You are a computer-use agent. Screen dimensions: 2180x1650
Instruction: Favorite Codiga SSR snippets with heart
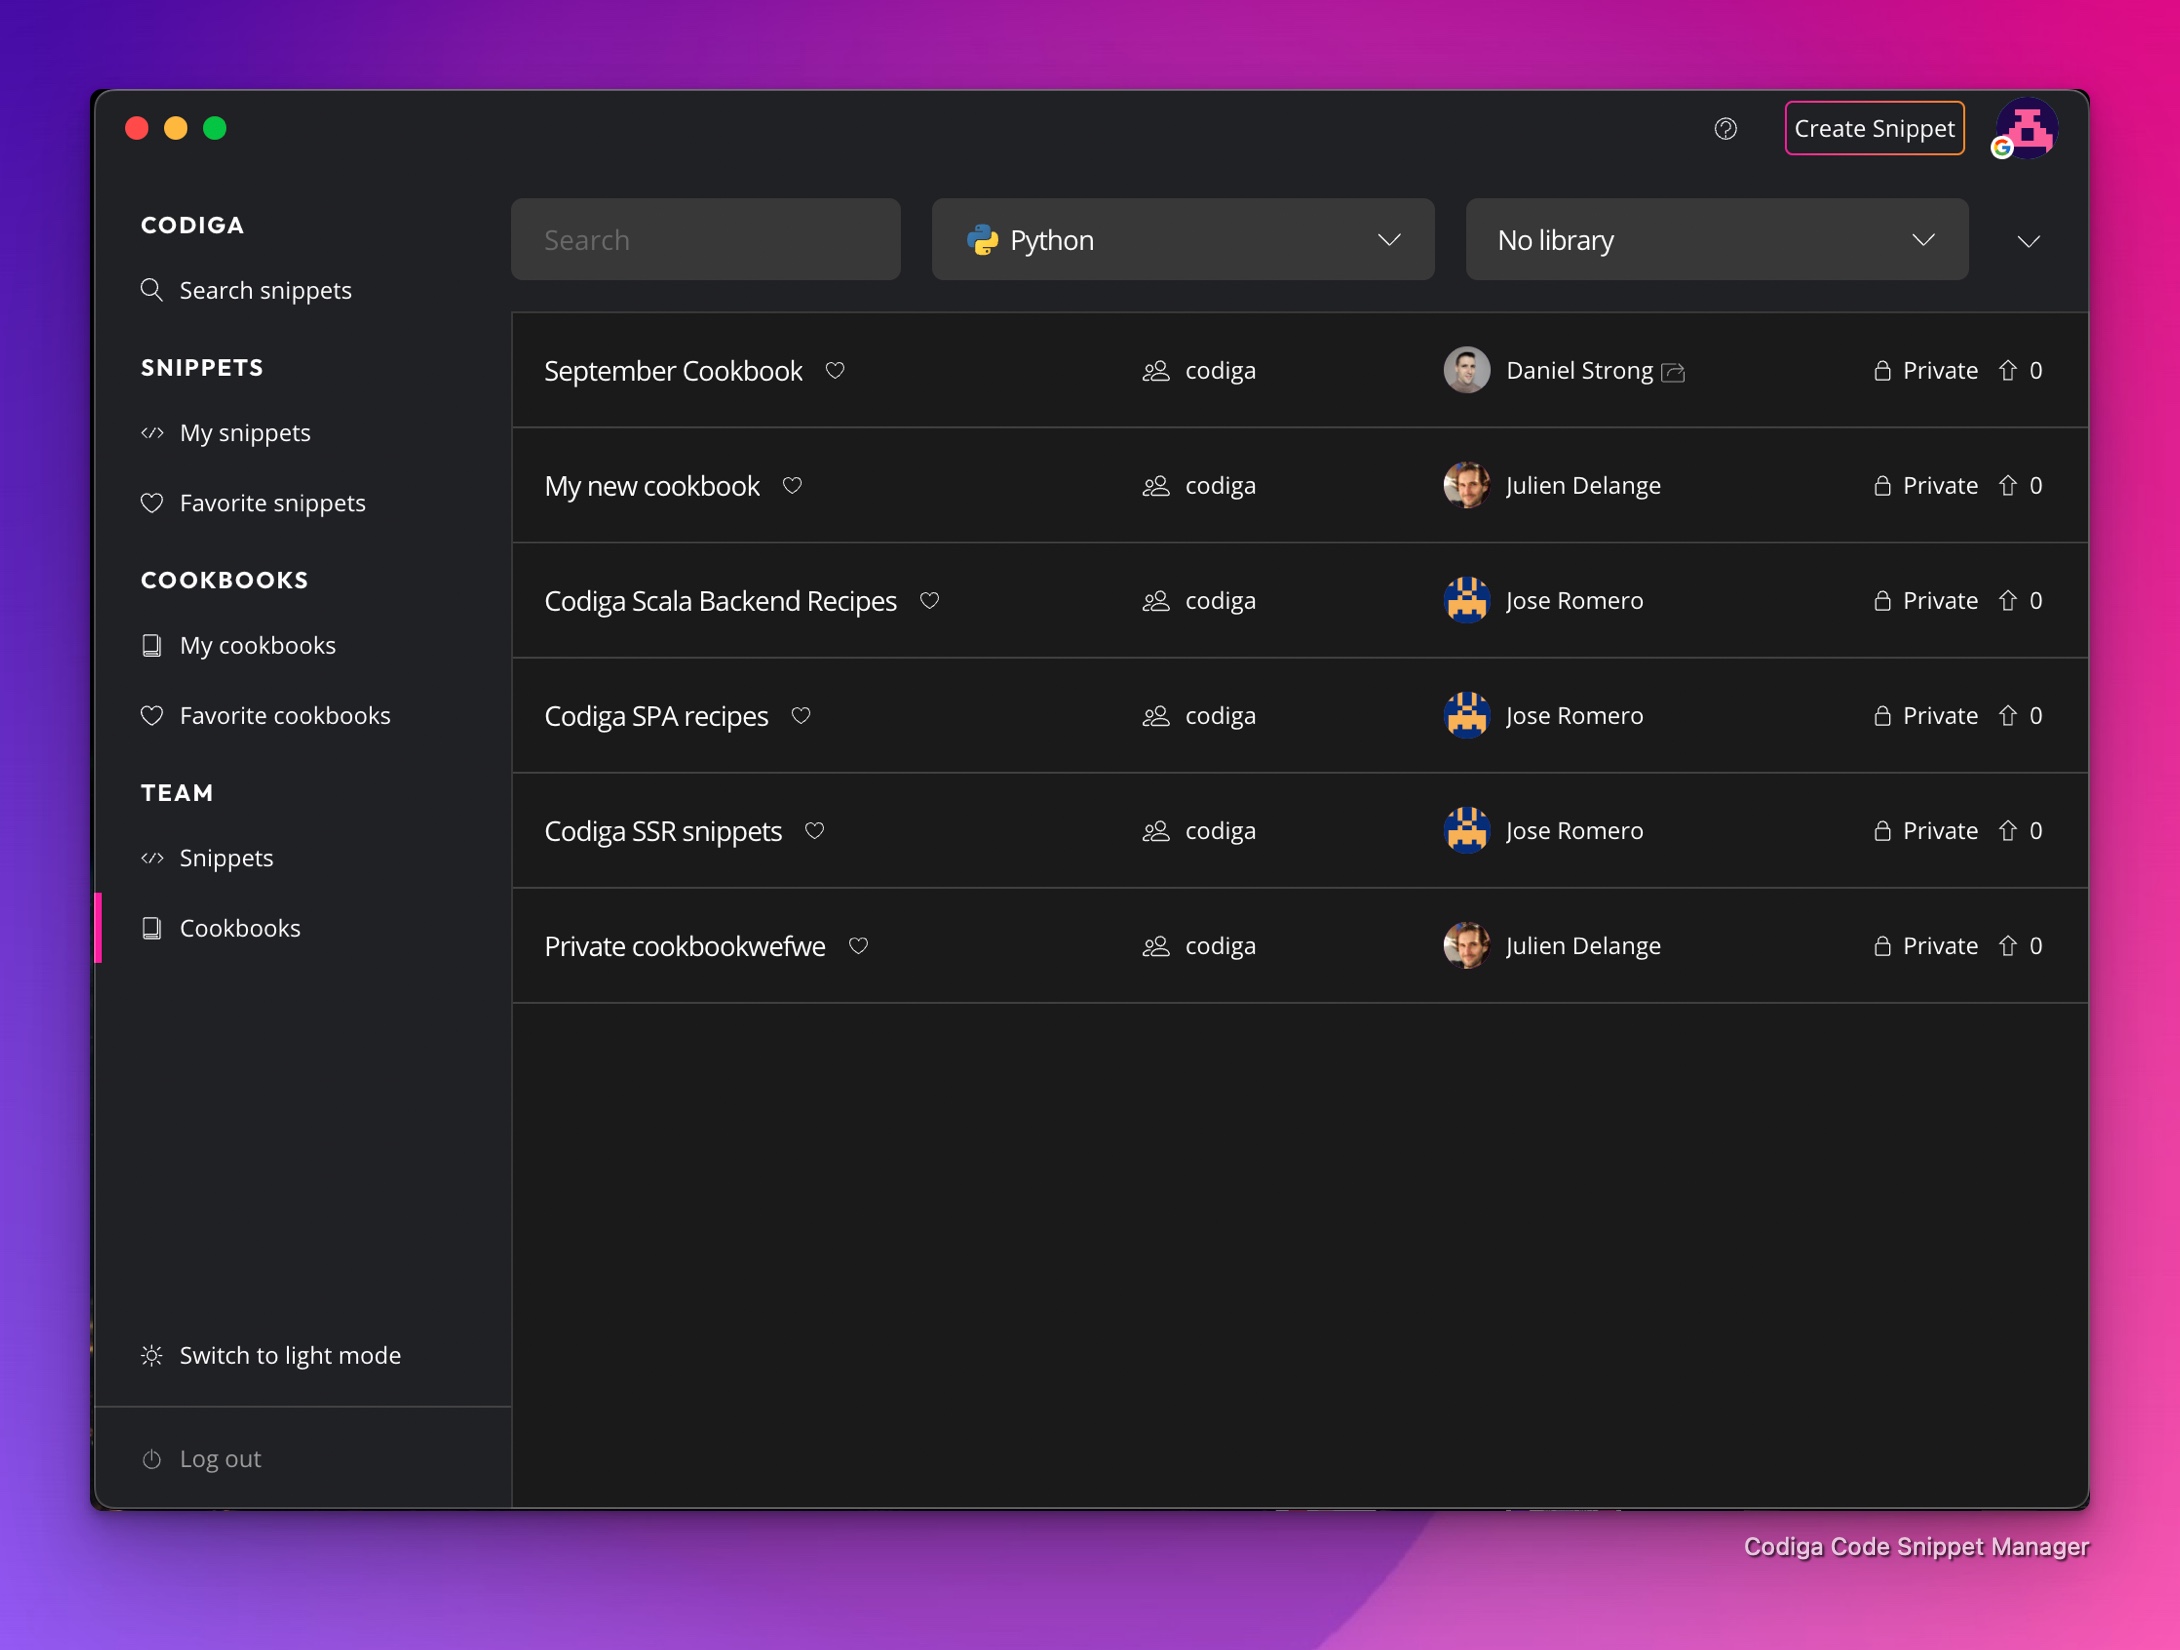point(814,831)
